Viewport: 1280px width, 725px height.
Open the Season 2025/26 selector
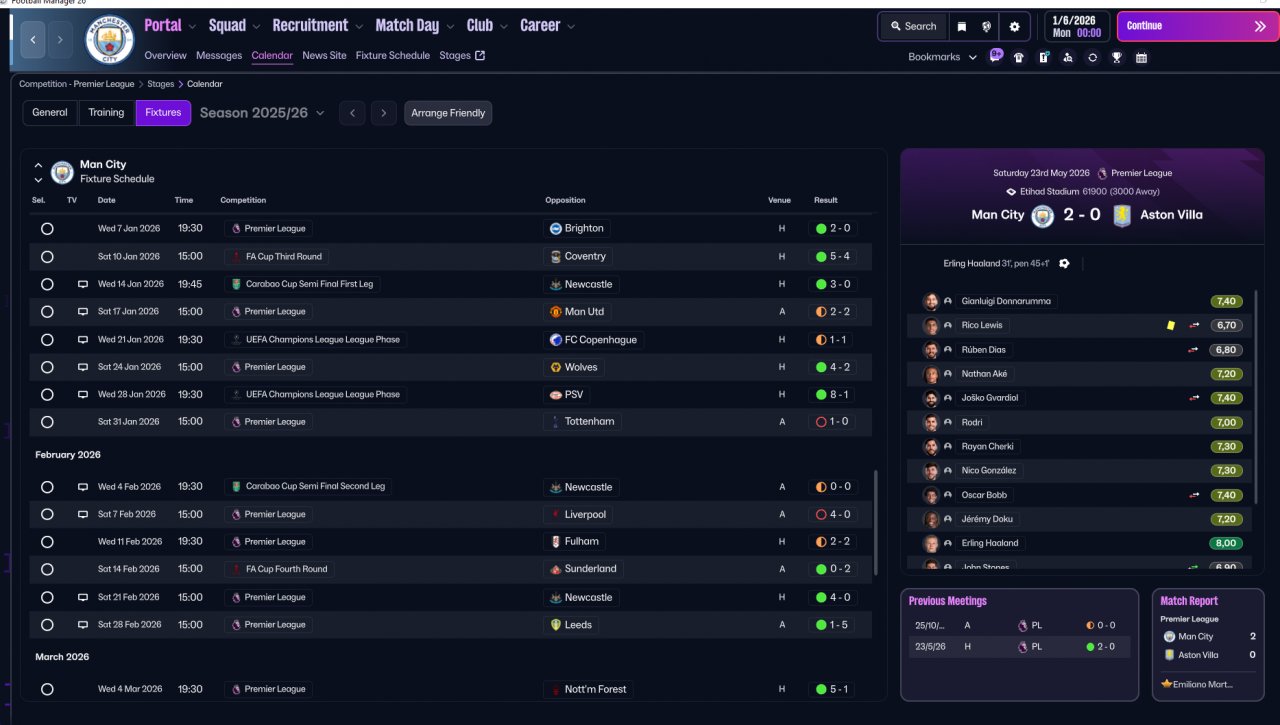pos(262,113)
